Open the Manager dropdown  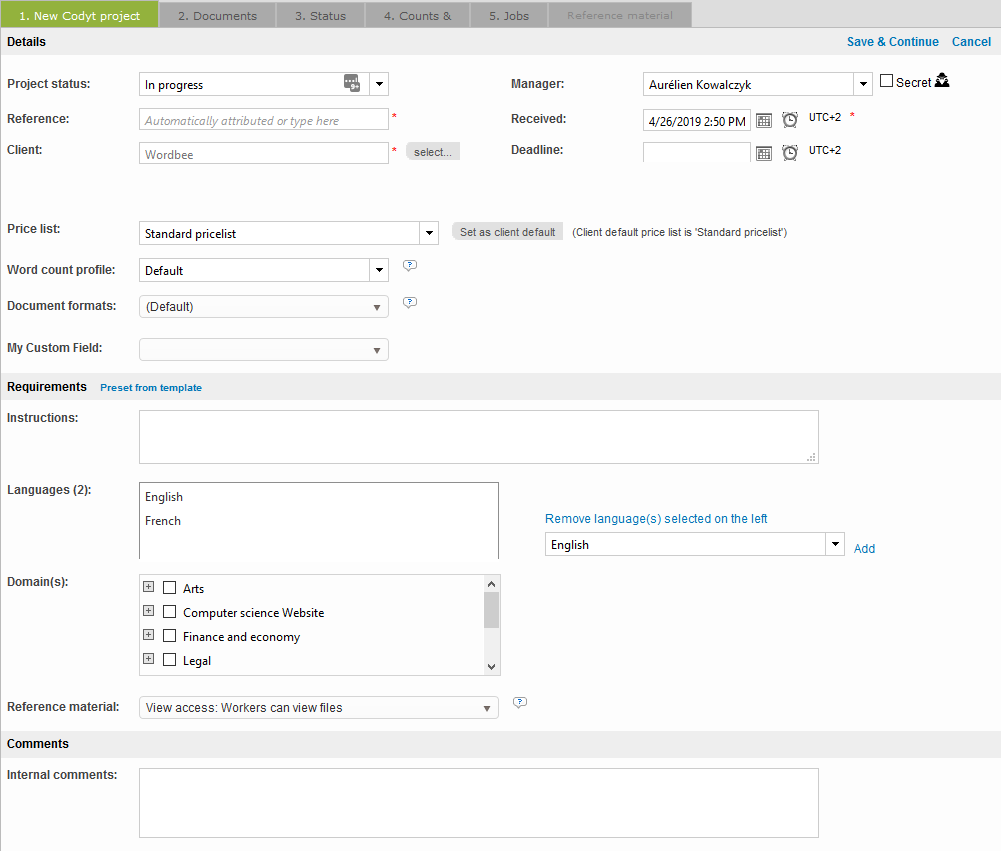point(863,85)
